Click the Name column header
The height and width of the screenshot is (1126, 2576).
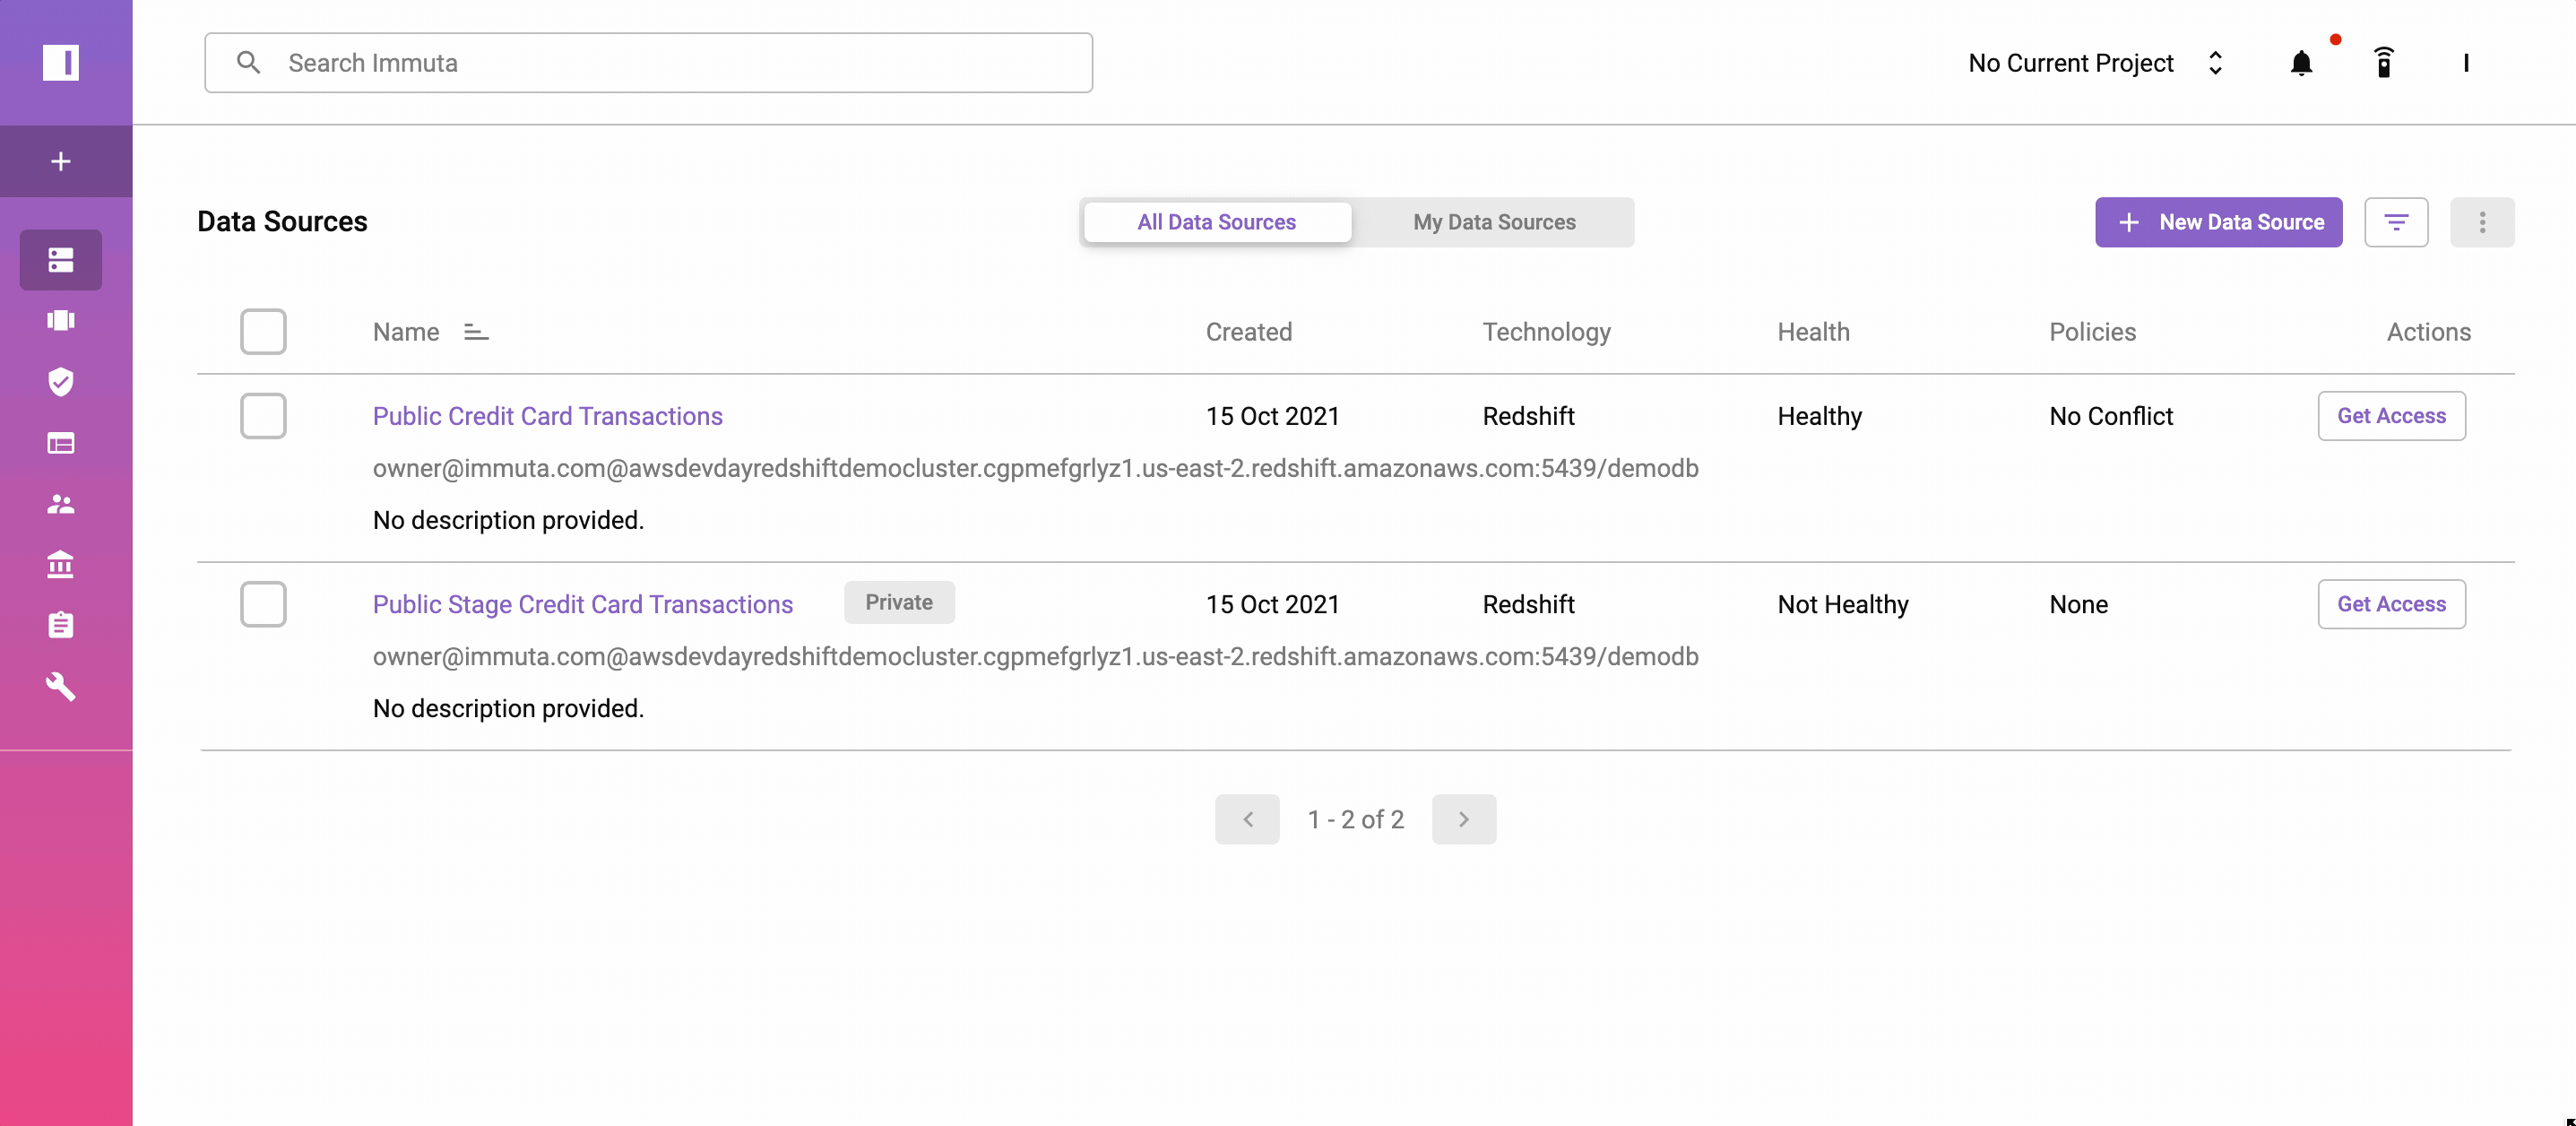(406, 332)
